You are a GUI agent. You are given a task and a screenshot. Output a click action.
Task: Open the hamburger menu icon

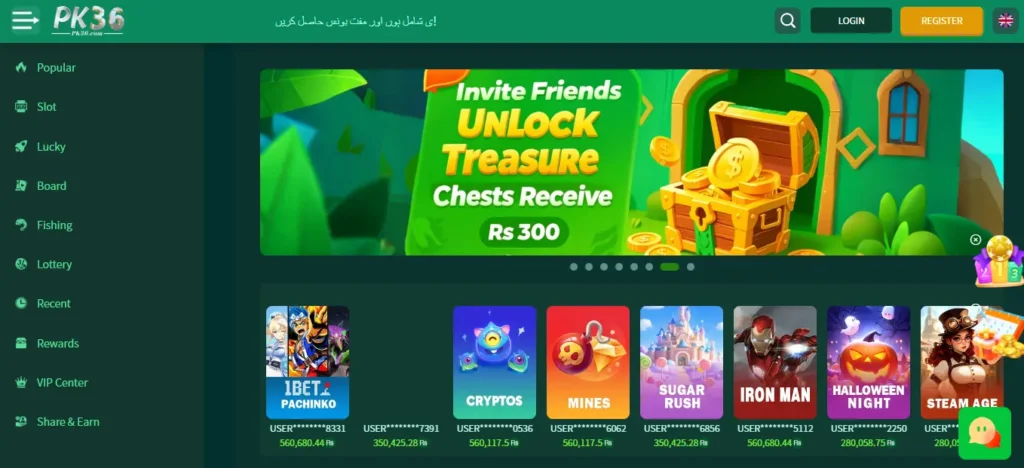25,21
